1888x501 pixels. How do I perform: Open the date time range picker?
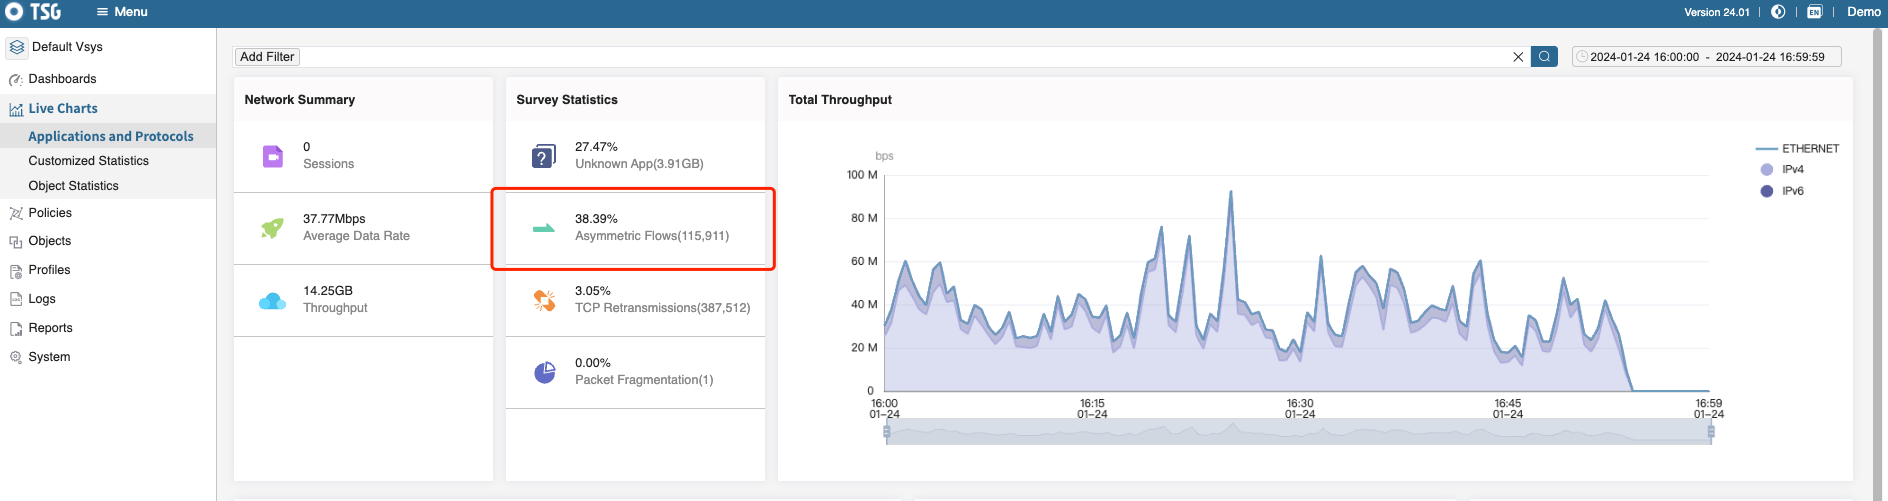(x=1706, y=57)
